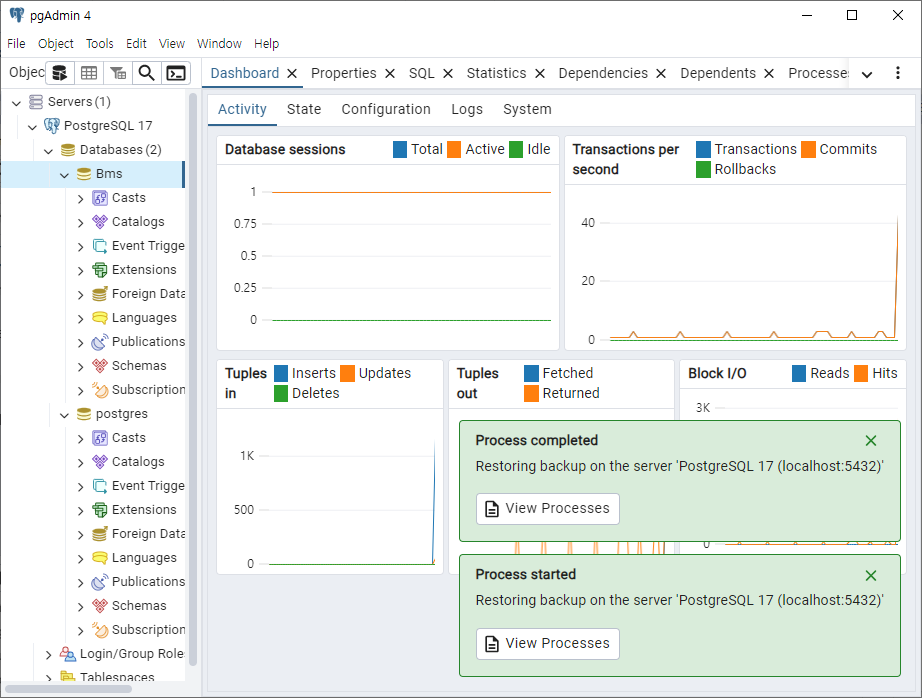Image resolution: width=922 pixels, height=698 pixels.
Task: Collapse the Servers (1) tree node
Action: point(16,103)
